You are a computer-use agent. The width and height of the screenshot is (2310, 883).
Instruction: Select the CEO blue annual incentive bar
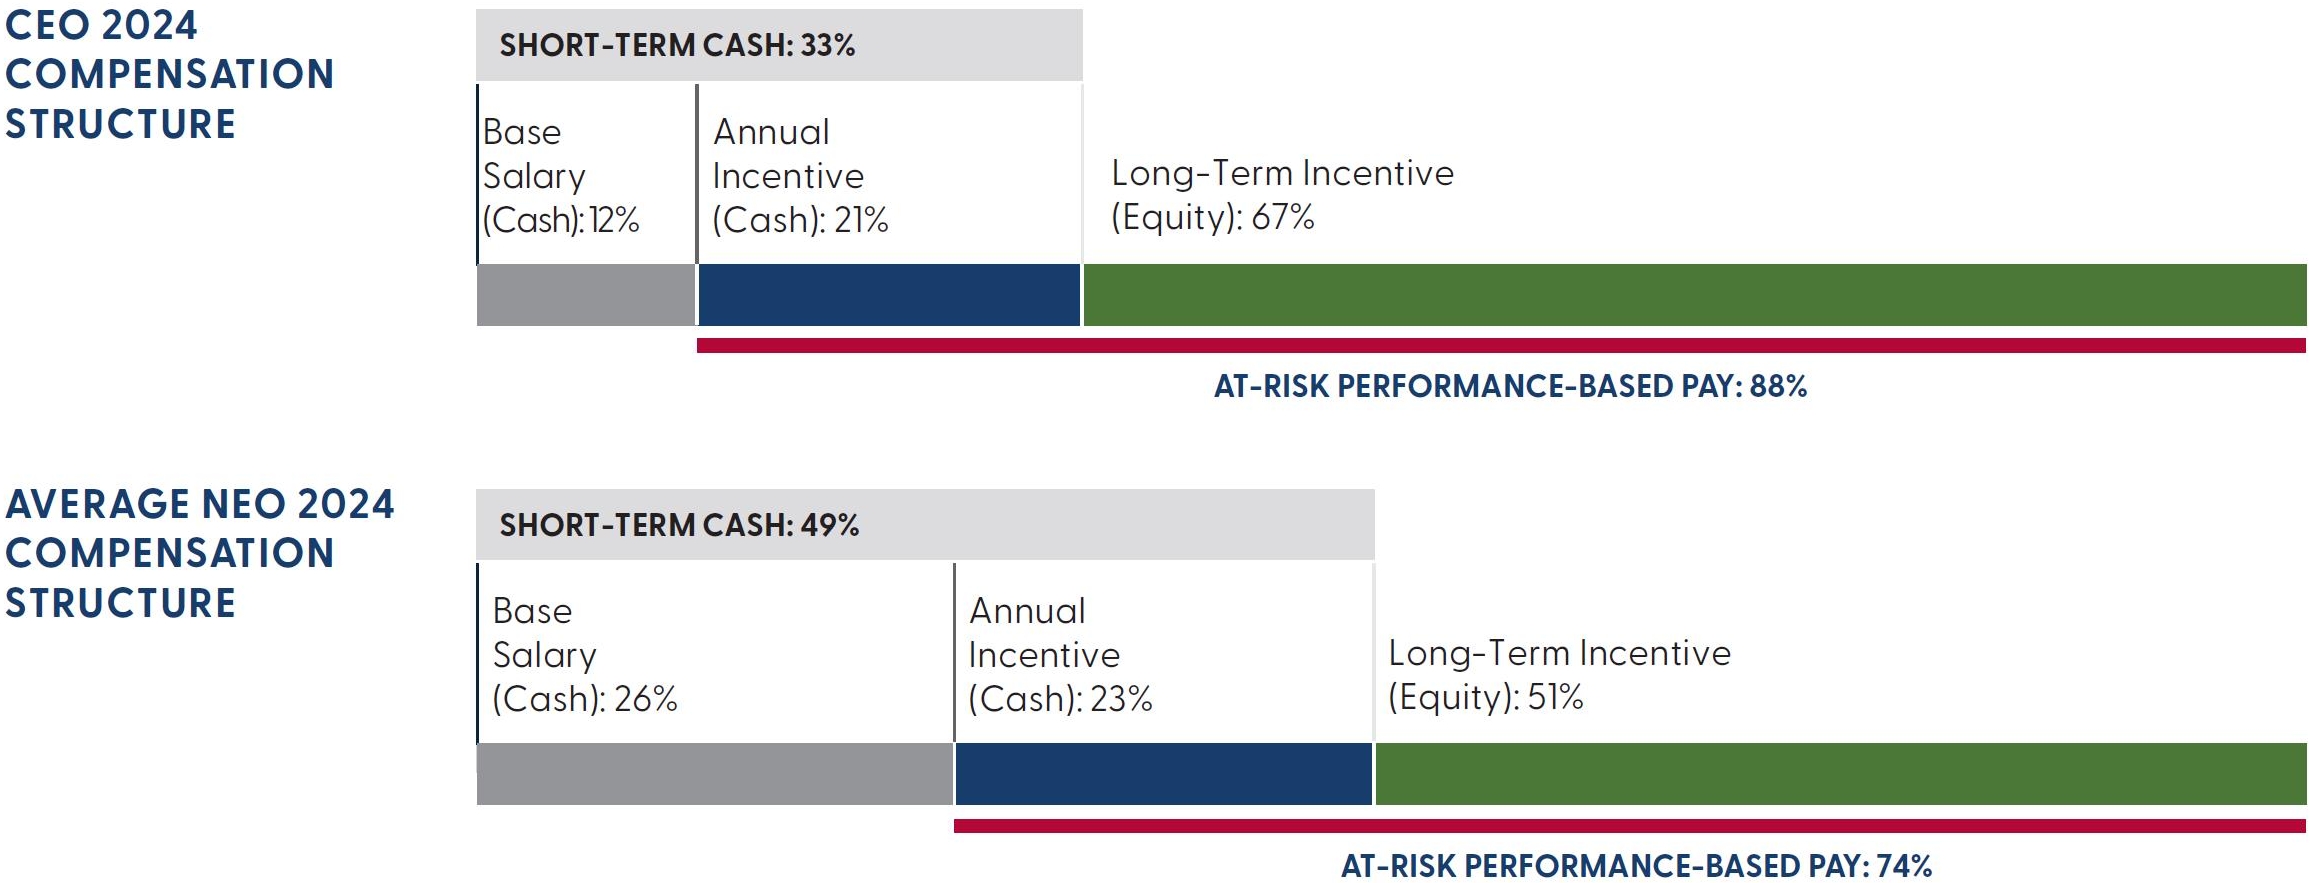(889, 295)
